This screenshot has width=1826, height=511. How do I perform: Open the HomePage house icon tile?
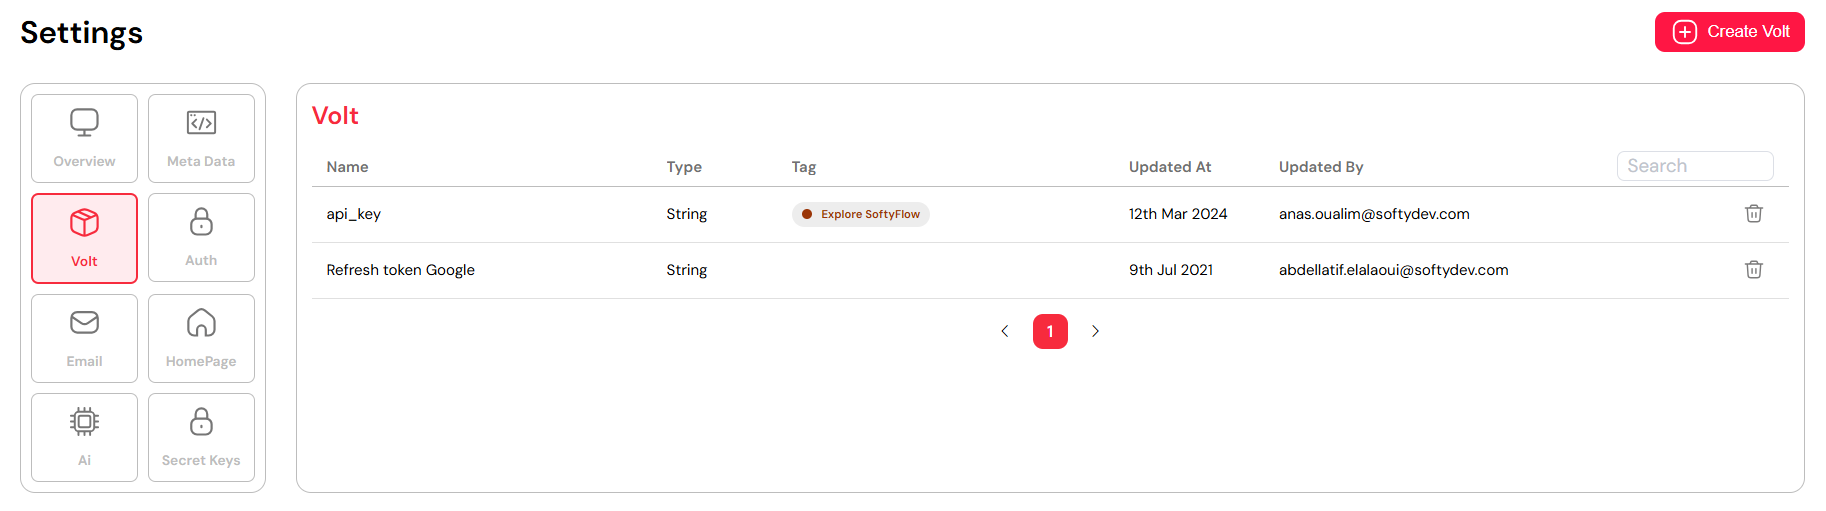click(201, 338)
